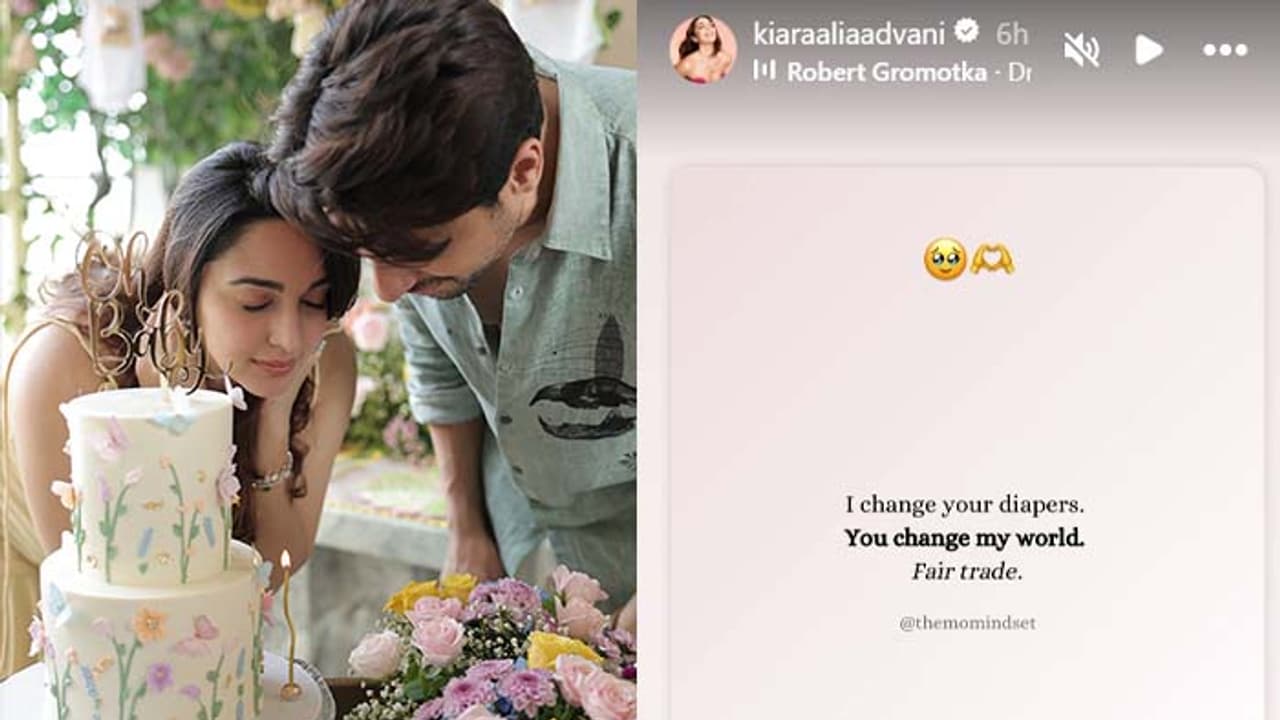Click the blue verified badge
The height and width of the screenshot is (720, 1280).
click(x=966, y=32)
